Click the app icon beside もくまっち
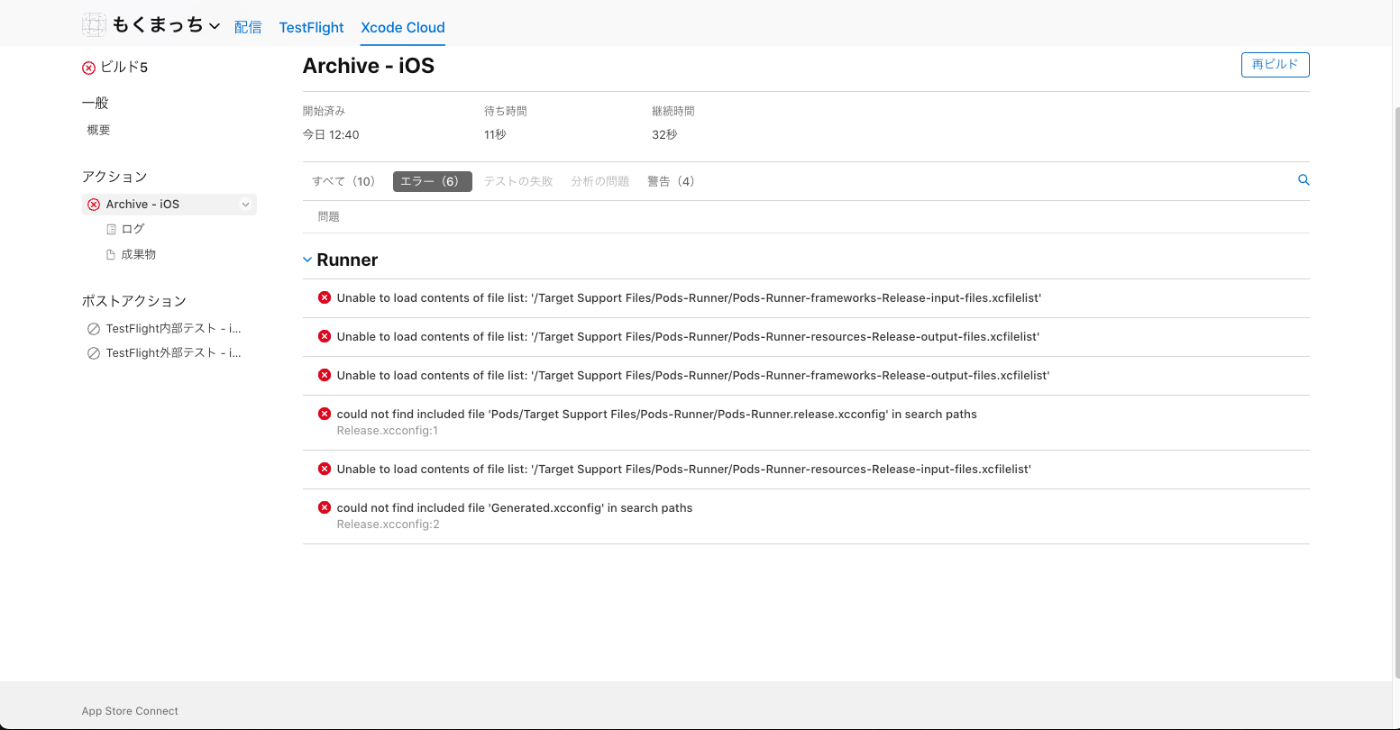 click(94, 25)
